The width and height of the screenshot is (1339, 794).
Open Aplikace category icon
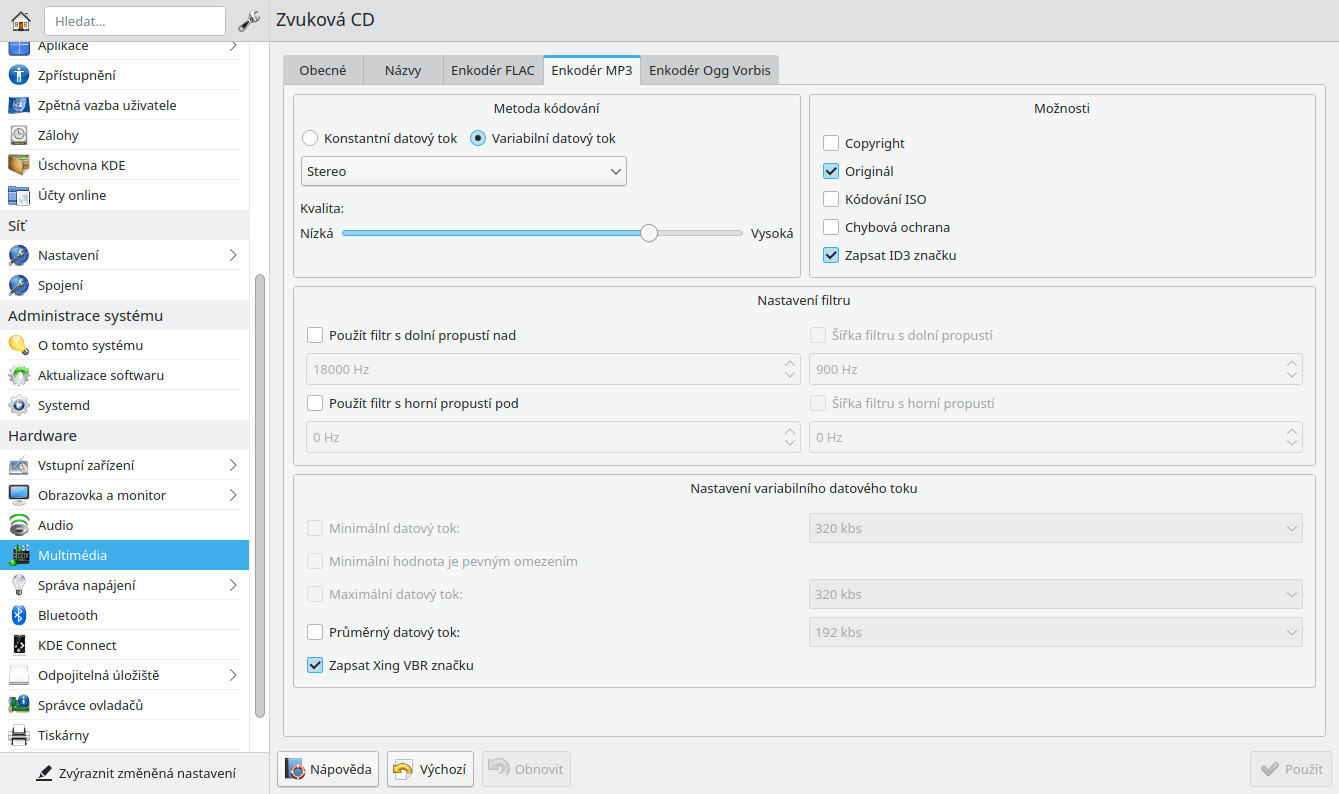pyautogui.click(x=19, y=46)
